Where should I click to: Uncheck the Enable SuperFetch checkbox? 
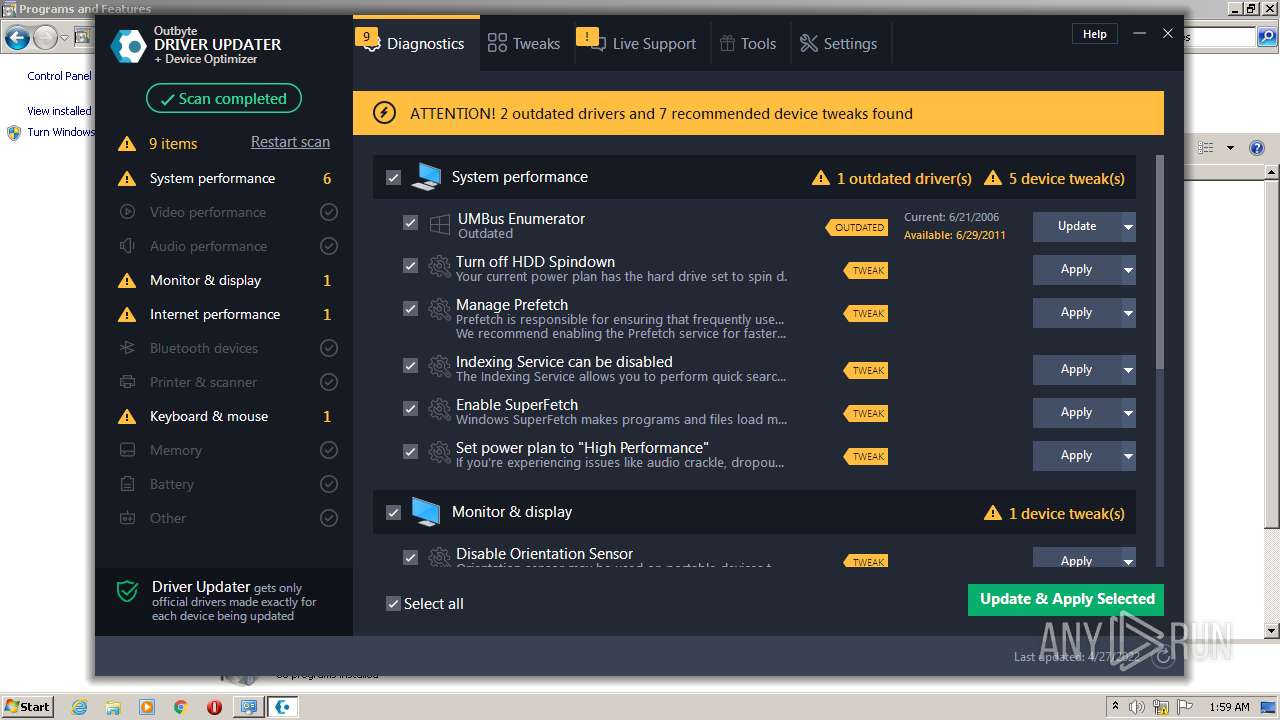pyautogui.click(x=410, y=409)
